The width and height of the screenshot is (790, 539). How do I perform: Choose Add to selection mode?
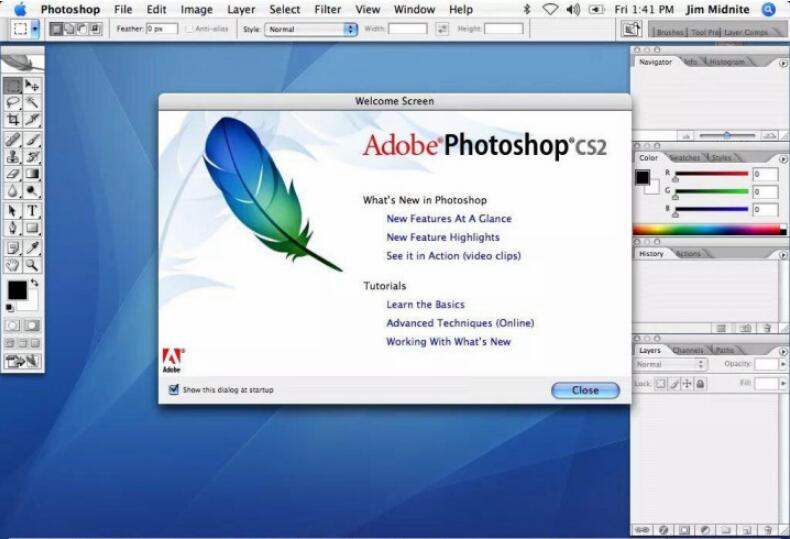(x=69, y=29)
